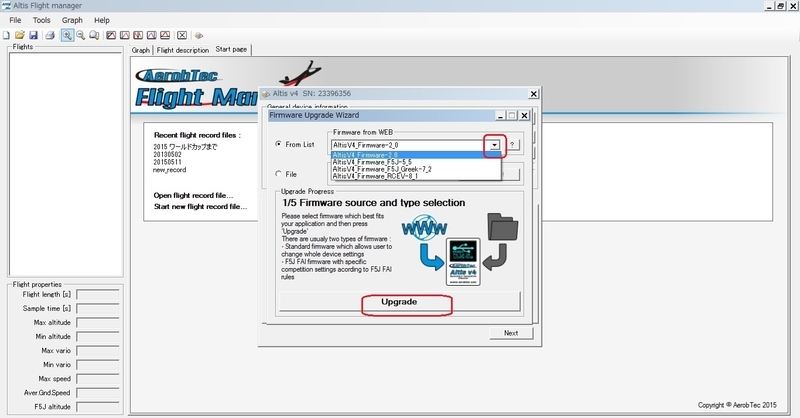Click the zoom-to-fit magnifier icon
Image resolution: width=800 pixels, height=418 pixels.
pos(94,35)
